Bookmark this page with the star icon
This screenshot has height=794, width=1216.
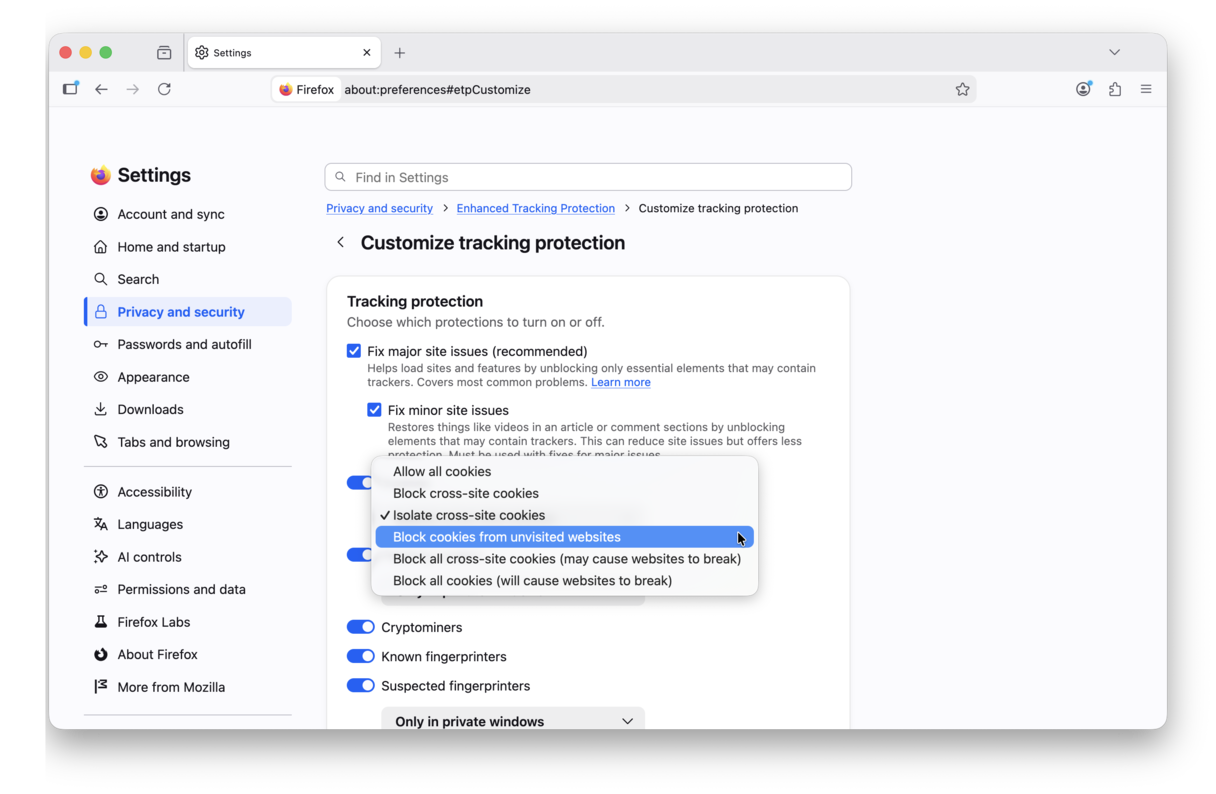tap(962, 89)
